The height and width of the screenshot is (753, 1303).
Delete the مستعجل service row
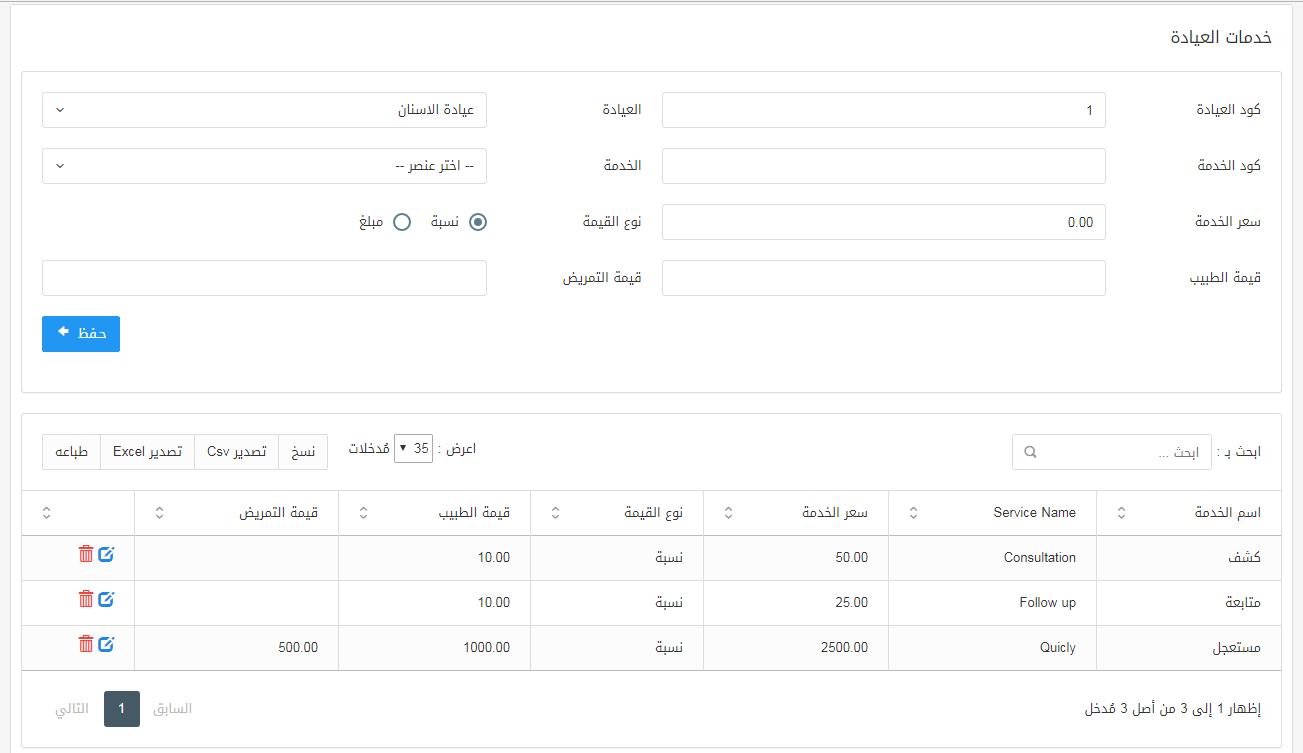pos(86,644)
